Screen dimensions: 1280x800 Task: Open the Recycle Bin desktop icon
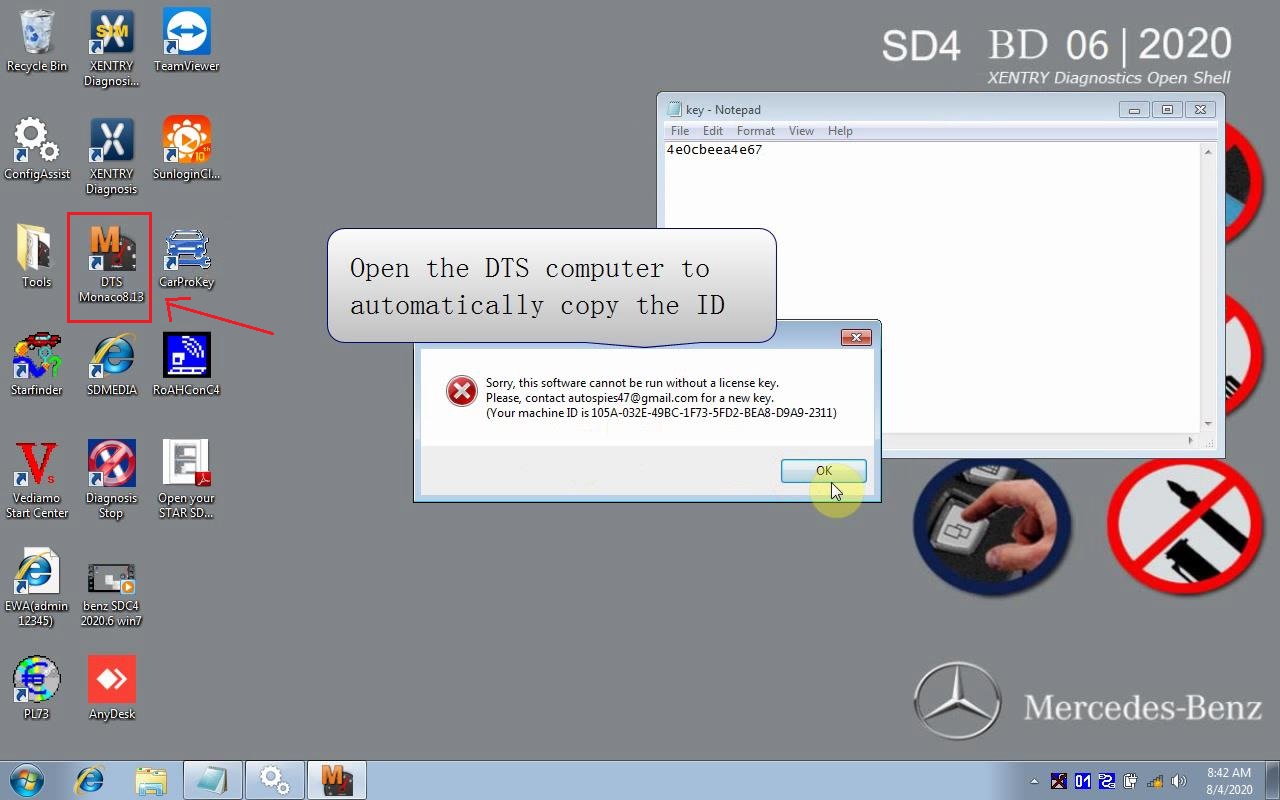click(37, 42)
